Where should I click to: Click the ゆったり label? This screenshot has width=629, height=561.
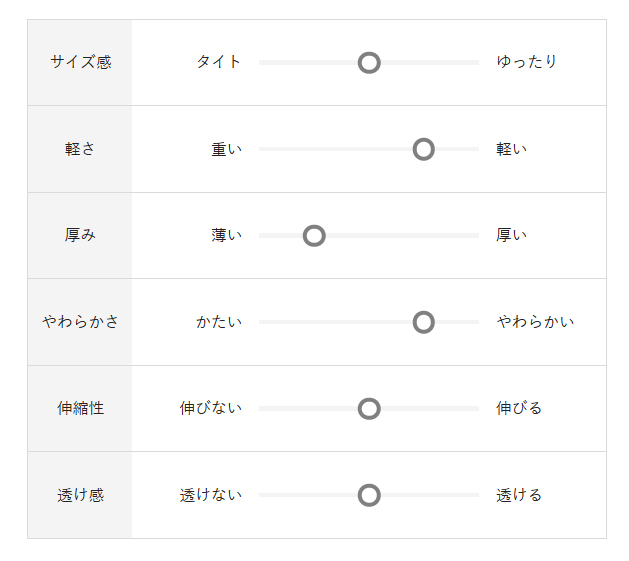click(x=527, y=62)
